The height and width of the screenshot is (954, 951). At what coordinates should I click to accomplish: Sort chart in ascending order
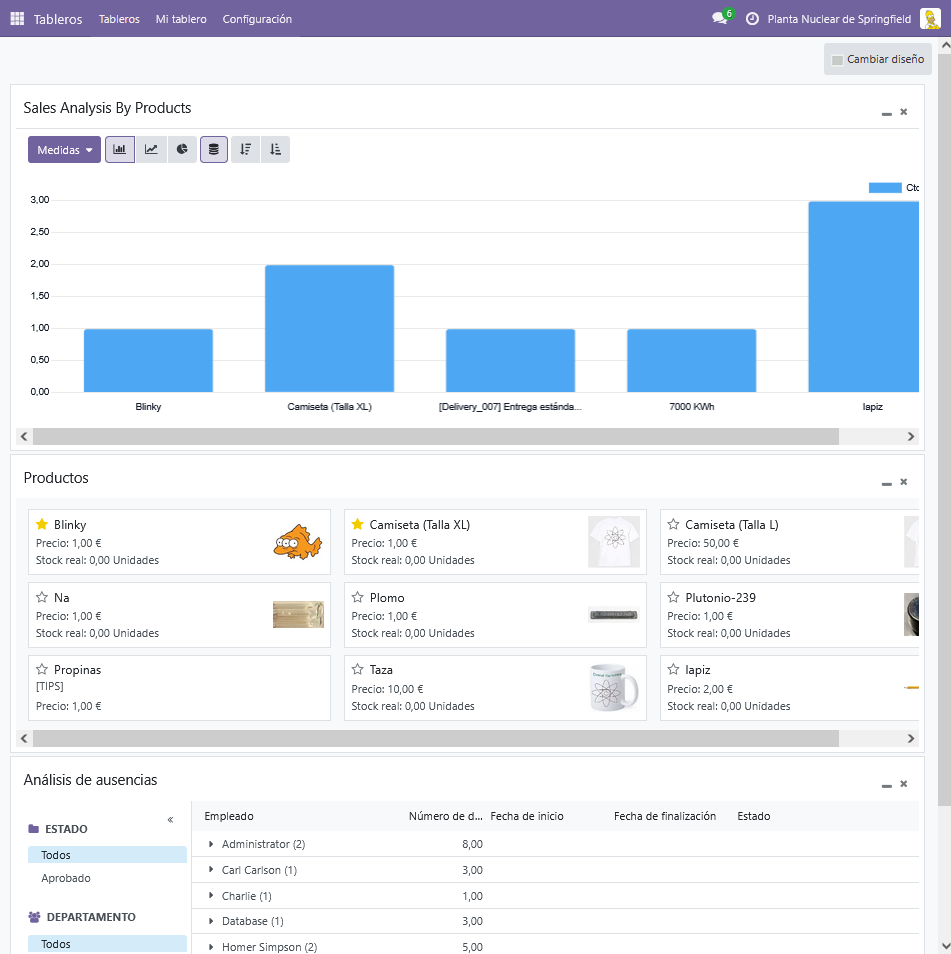(x=276, y=150)
